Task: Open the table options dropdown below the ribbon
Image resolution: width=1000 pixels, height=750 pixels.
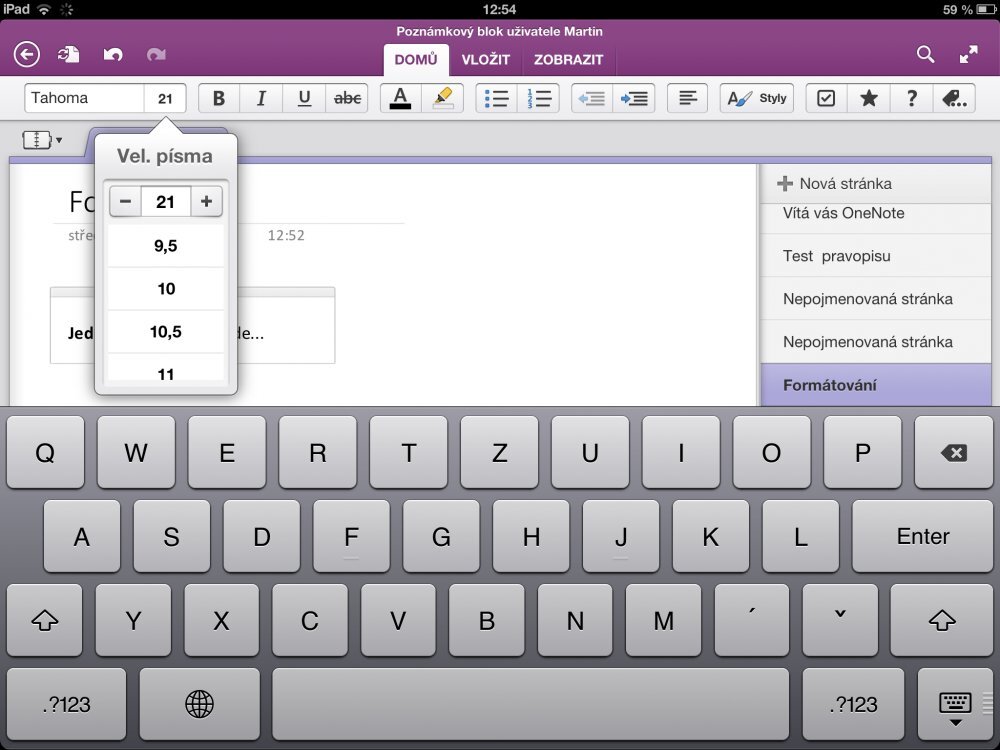Action: [x=41, y=139]
